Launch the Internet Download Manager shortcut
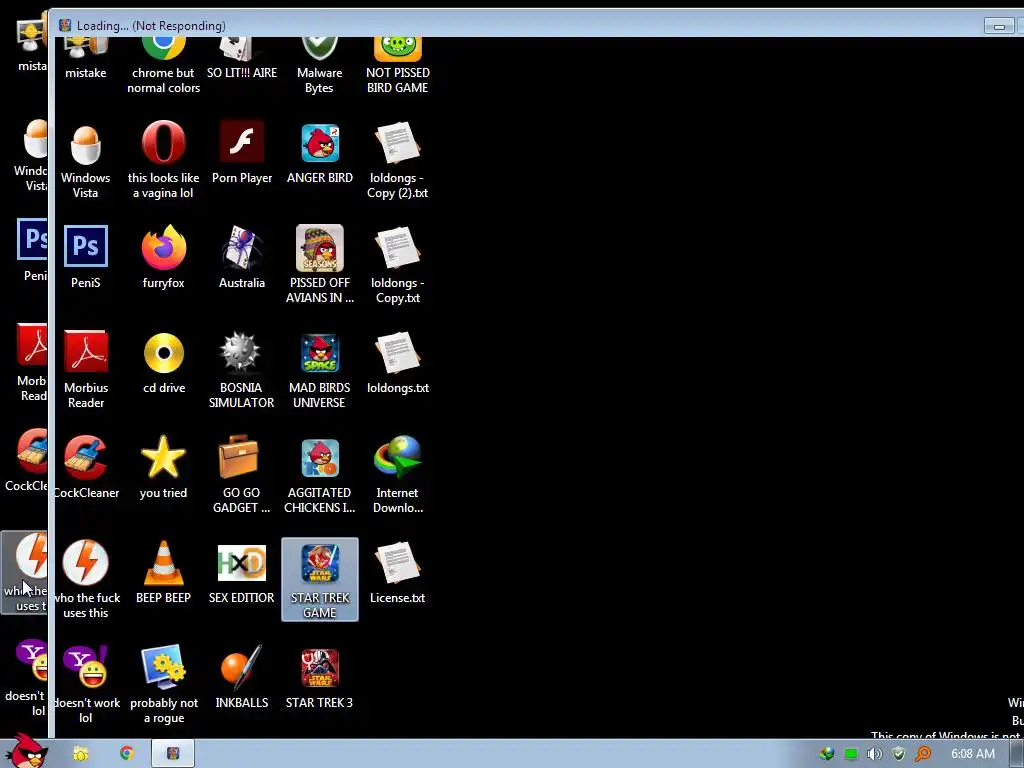Screen dimensions: 1024x768 pos(397,457)
